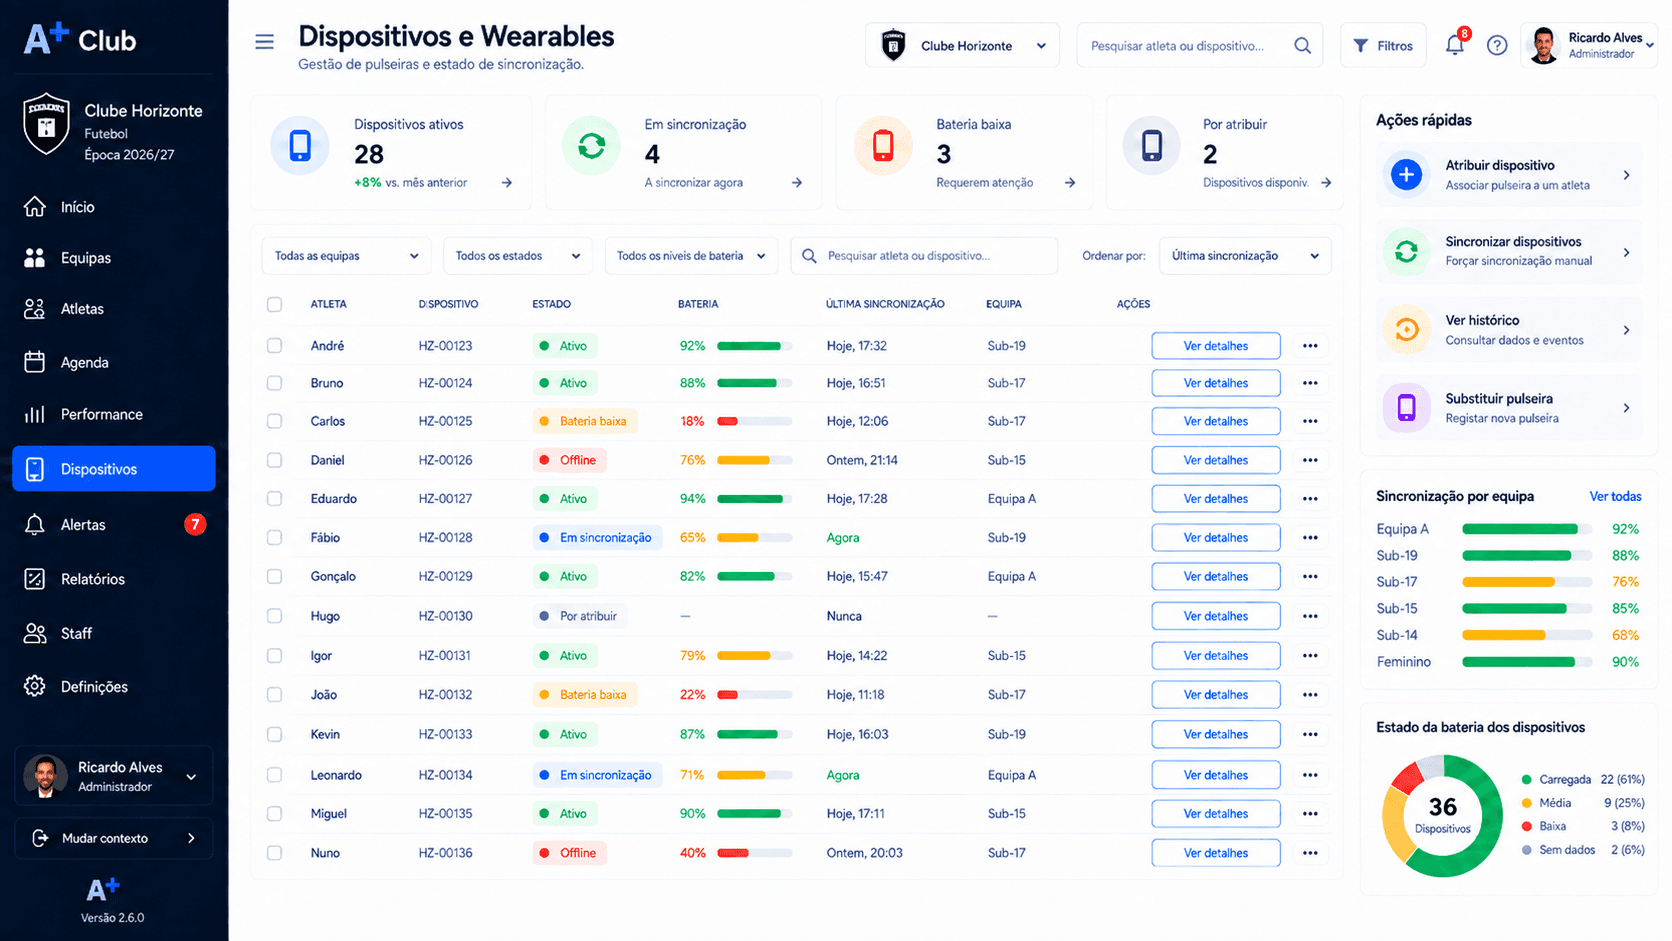Viewport: 1672px width, 941px height.
Task: Click the magnifier icon in top search bar
Action: click(x=1302, y=45)
